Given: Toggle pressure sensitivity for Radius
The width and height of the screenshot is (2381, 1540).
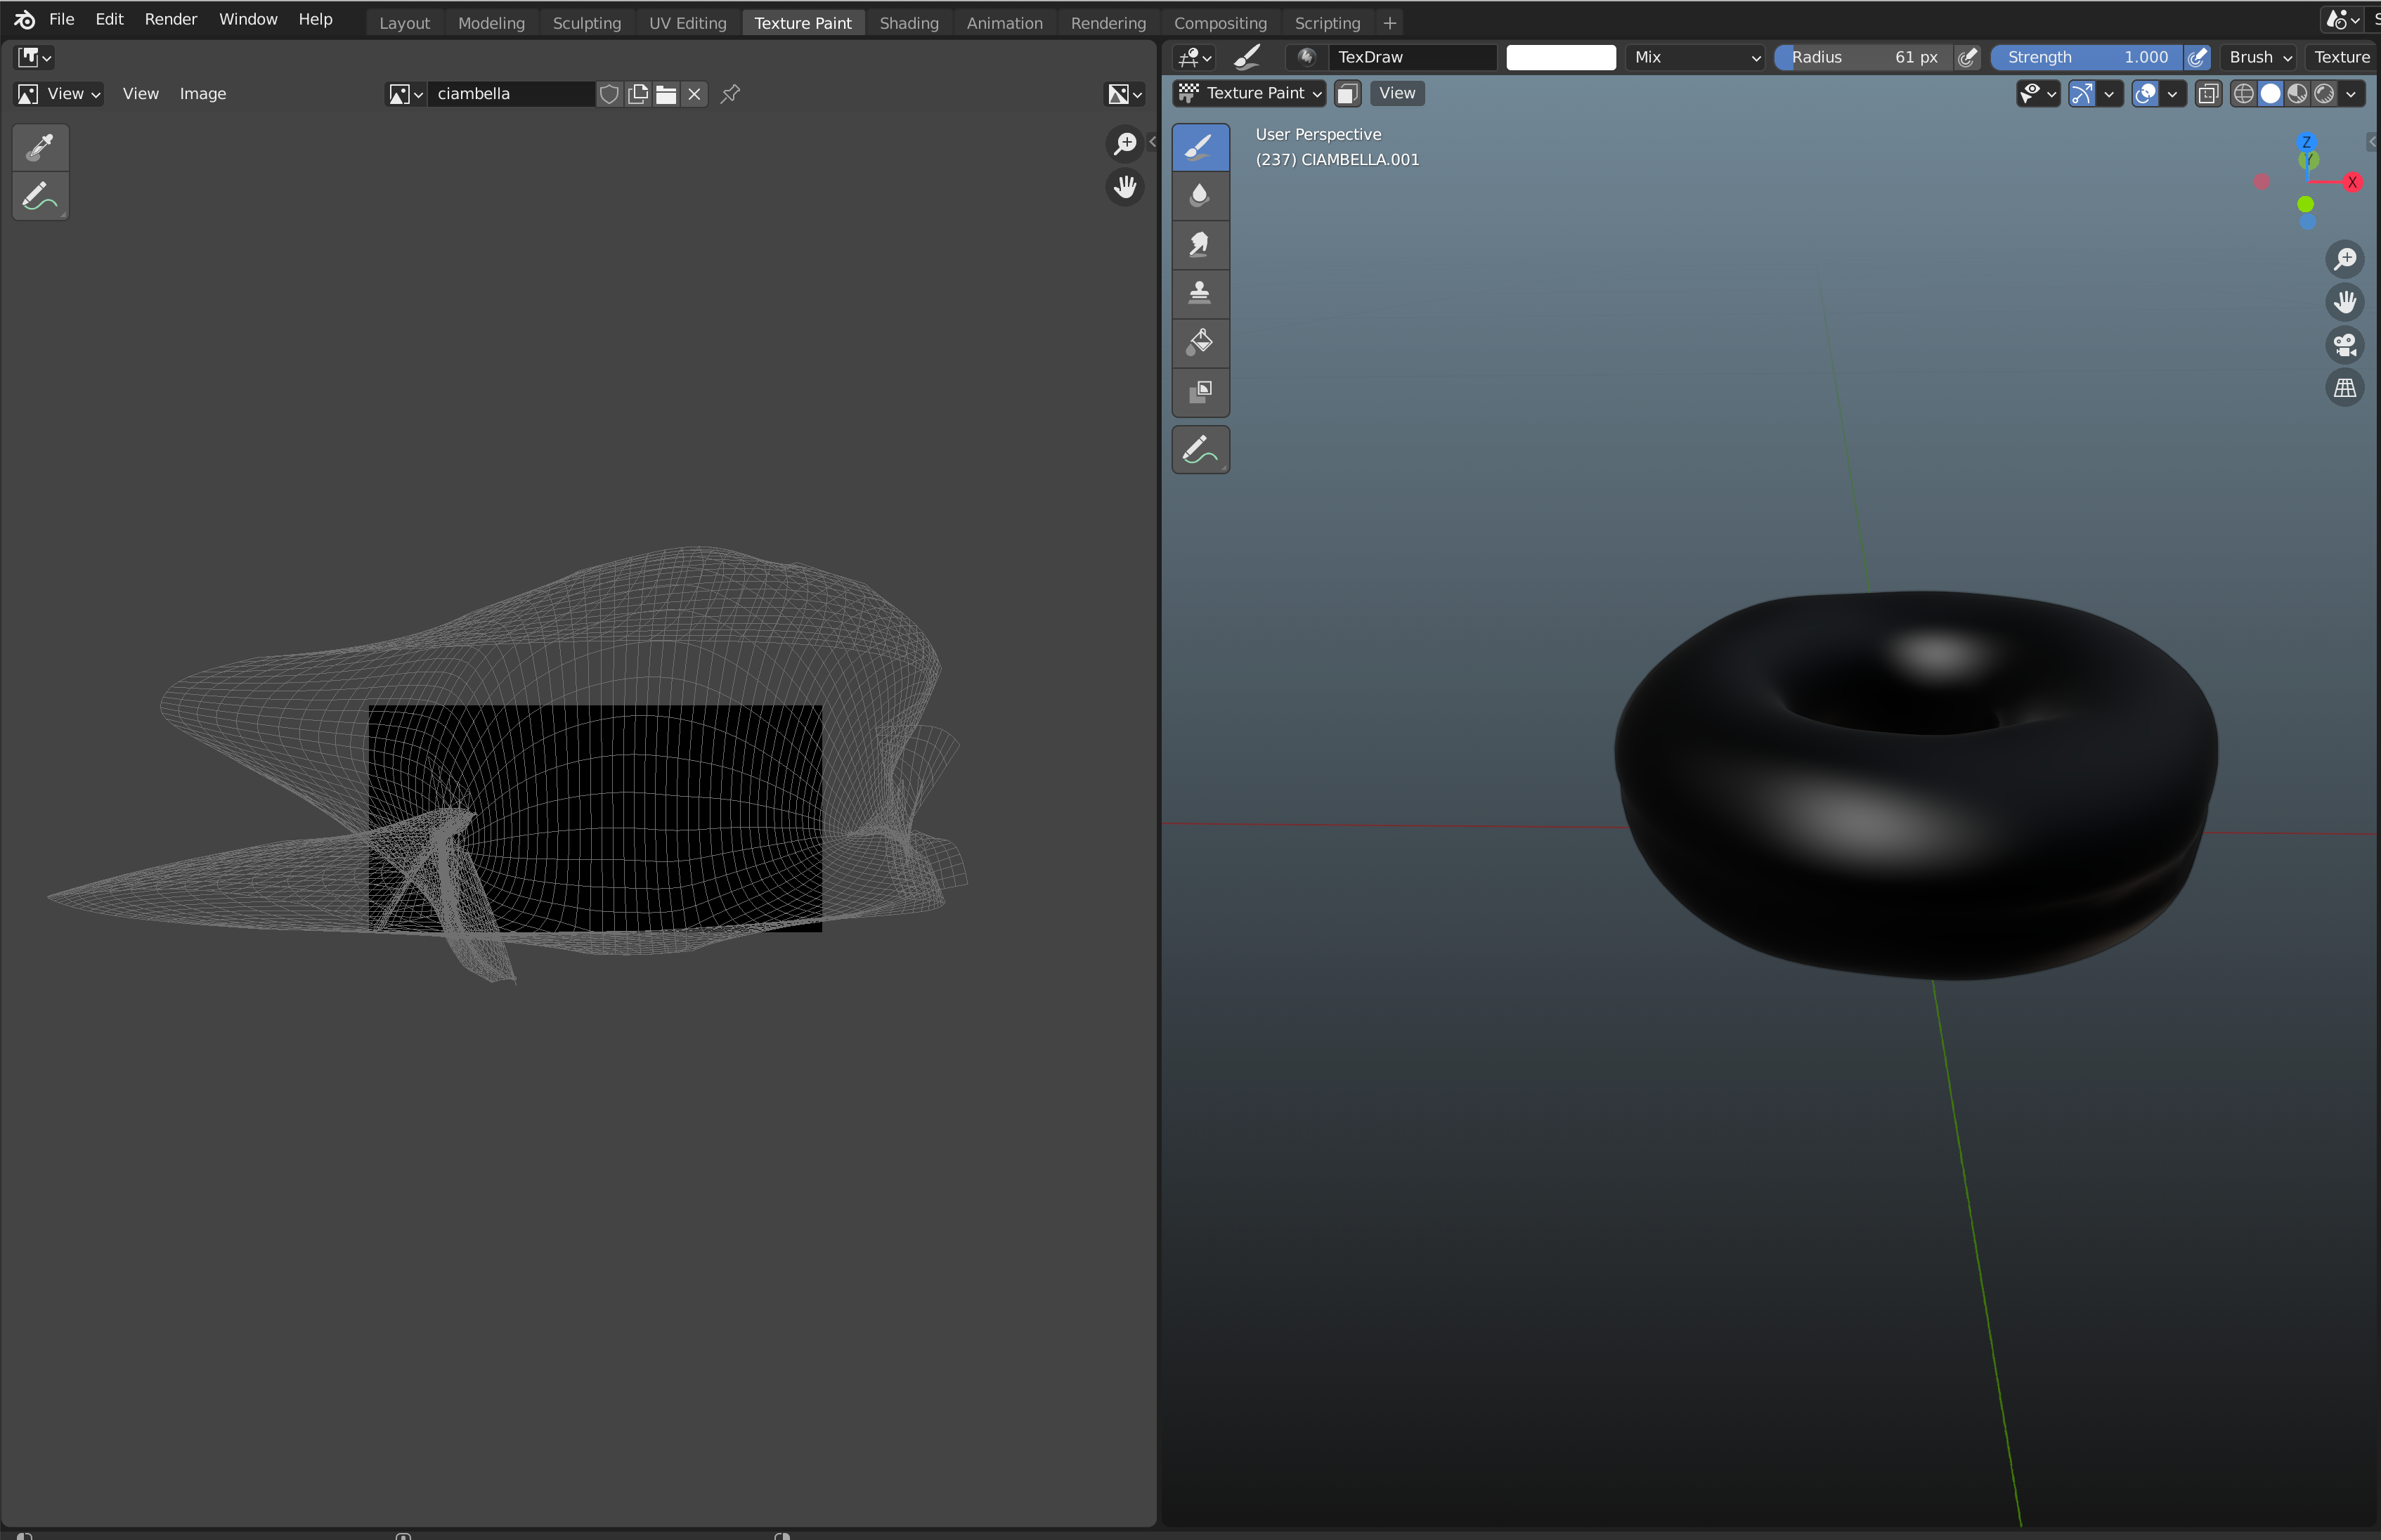Looking at the screenshot, I should (1967, 57).
